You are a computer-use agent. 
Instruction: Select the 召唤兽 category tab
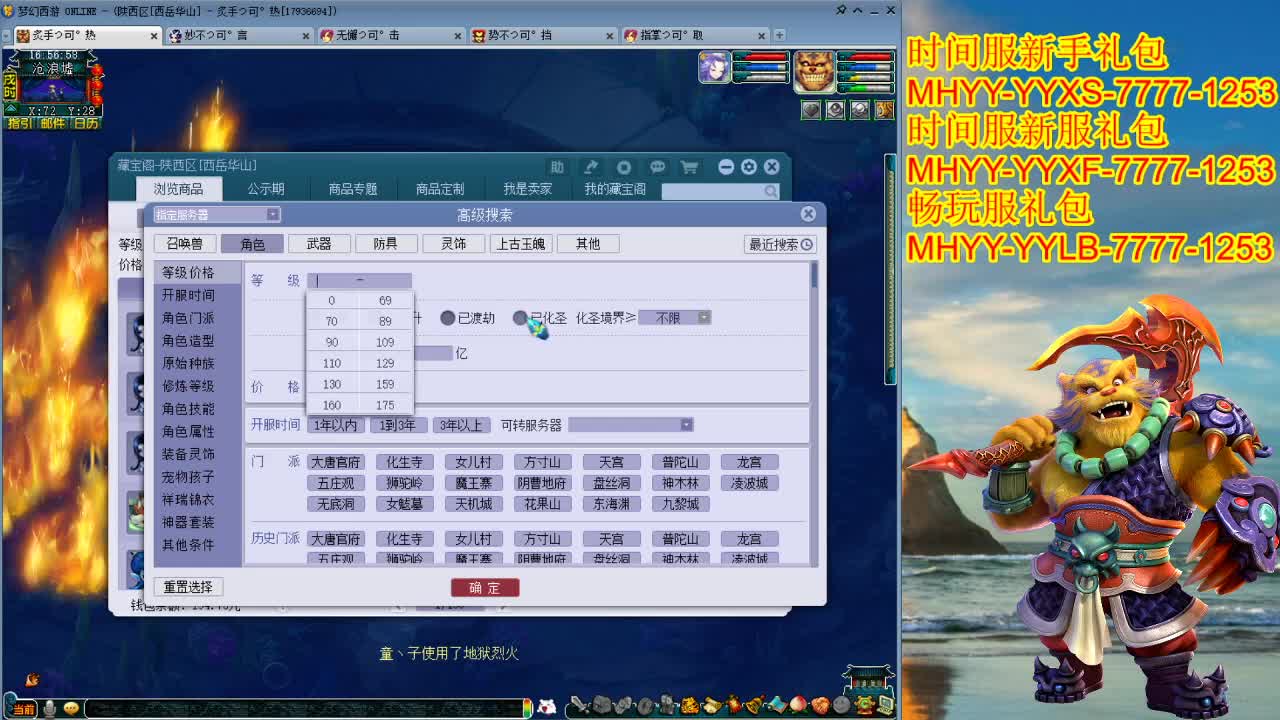[x=185, y=244]
